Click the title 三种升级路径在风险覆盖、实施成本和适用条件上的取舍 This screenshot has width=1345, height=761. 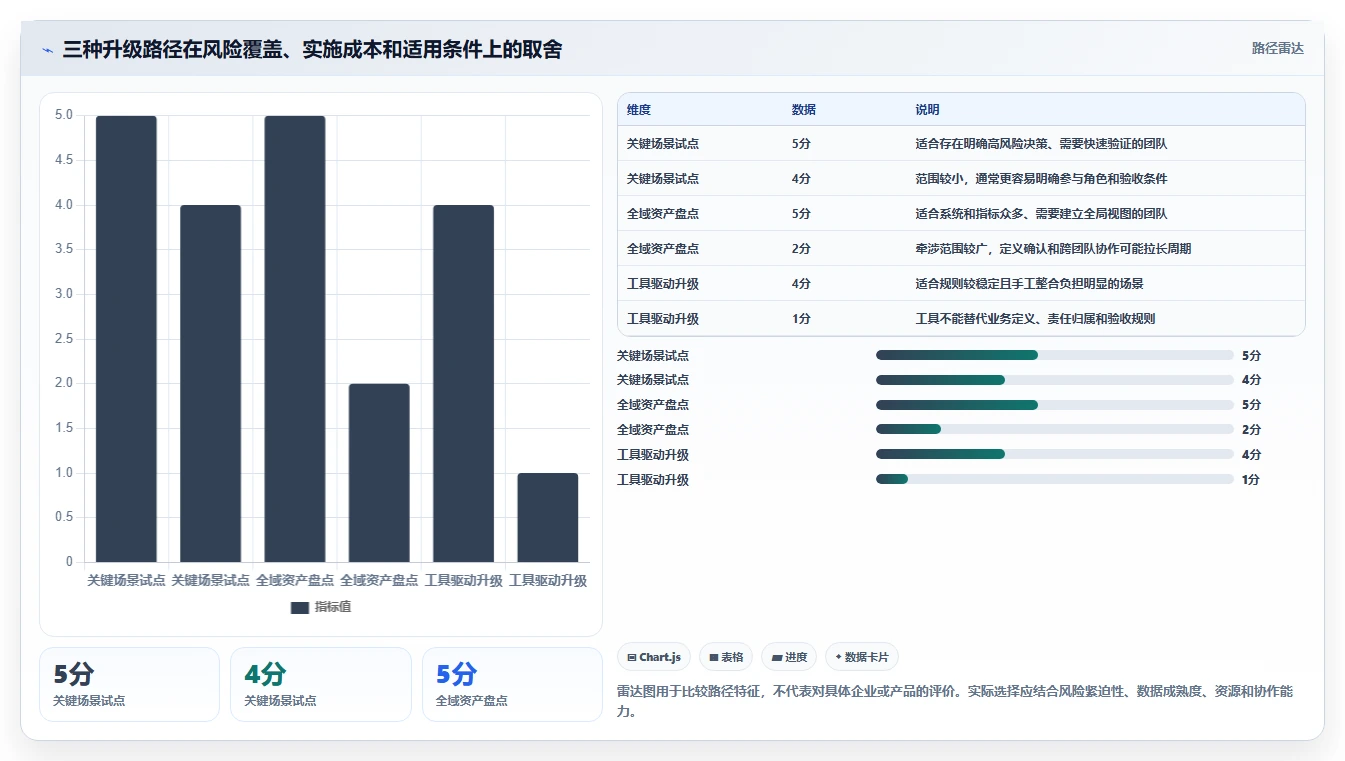click(312, 49)
